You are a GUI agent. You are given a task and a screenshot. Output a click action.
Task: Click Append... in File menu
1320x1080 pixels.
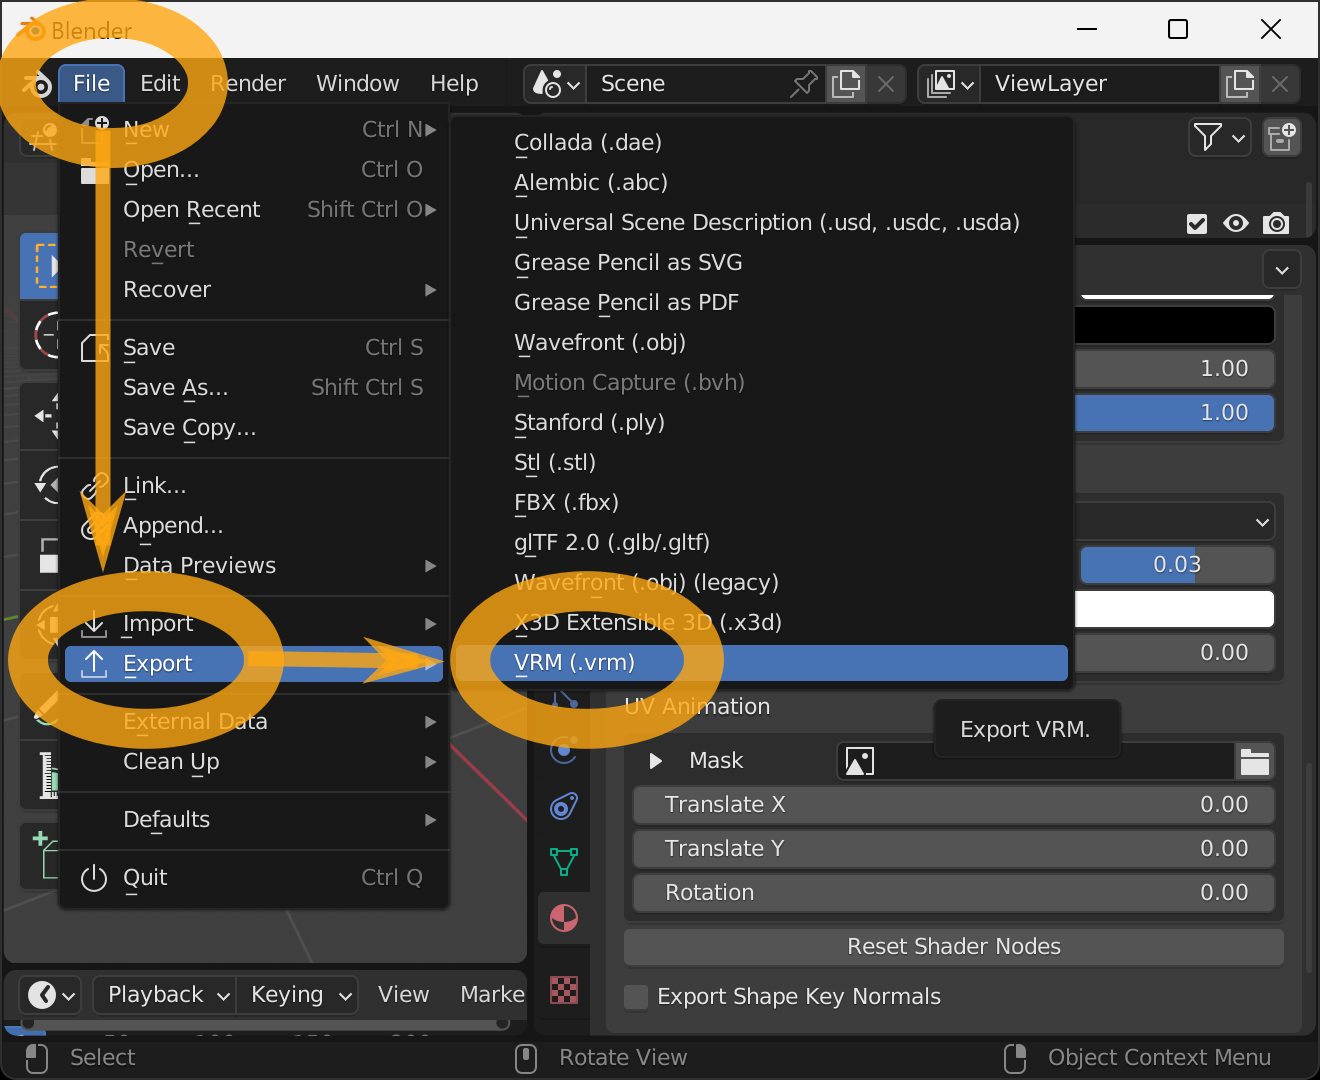[254, 526]
